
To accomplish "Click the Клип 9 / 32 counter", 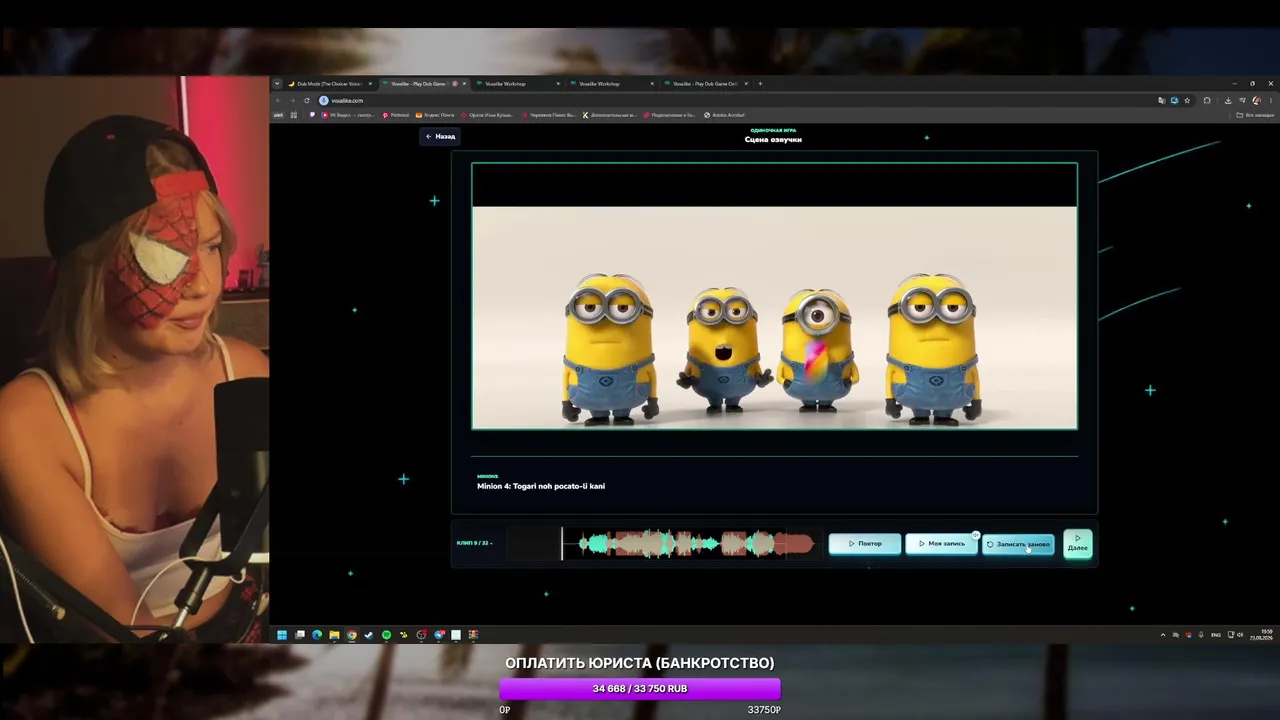I will click(x=474, y=543).
